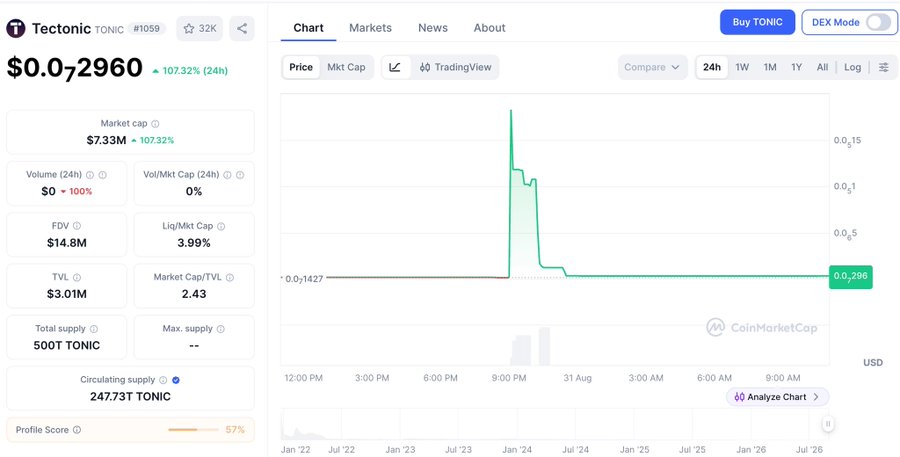
Task: Select the 1M time range
Action: (770, 67)
